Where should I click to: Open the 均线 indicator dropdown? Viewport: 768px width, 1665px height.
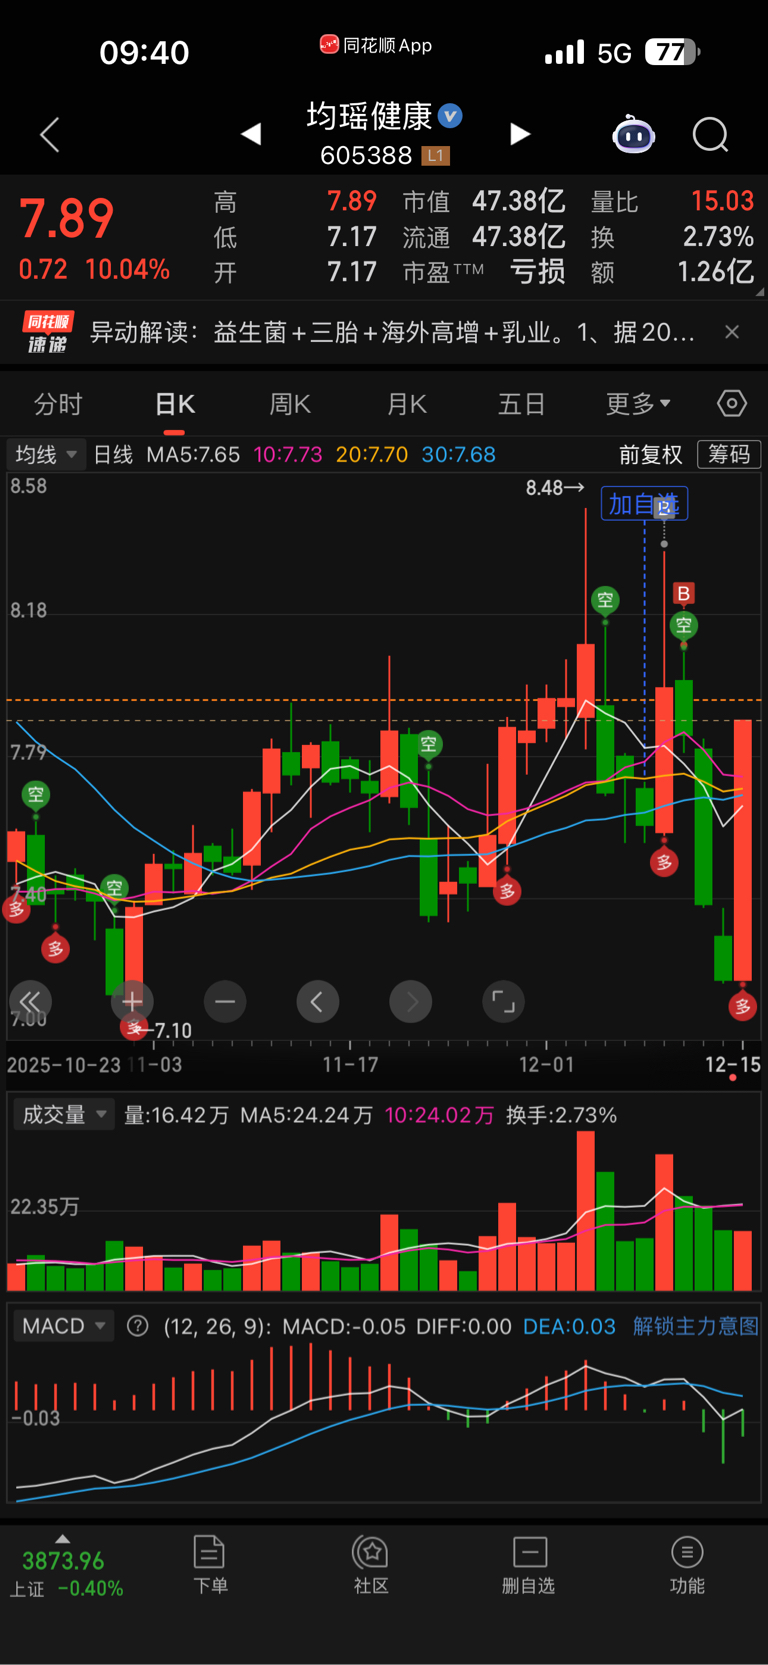pos(46,455)
